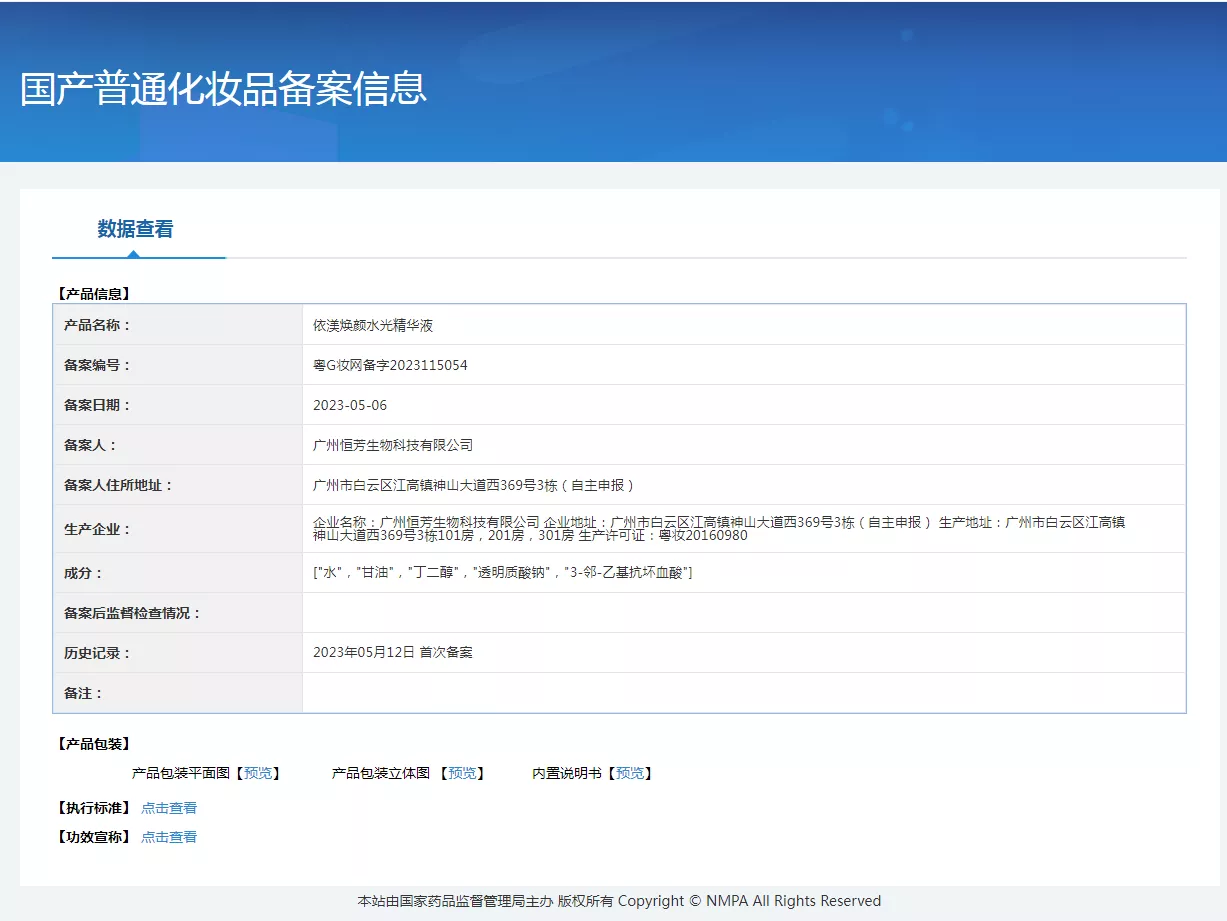Click the NMPA copyright footer text
Viewport: 1227px width, 921px height.
click(619, 901)
